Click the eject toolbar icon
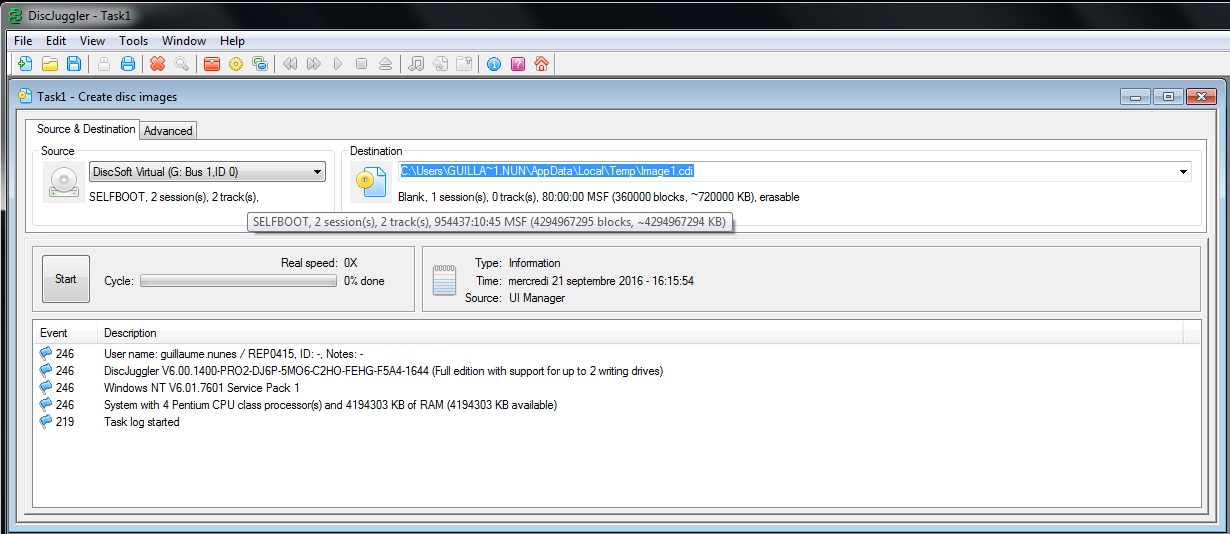Image resolution: width=1230 pixels, height=534 pixels. [x=386, y=64]
